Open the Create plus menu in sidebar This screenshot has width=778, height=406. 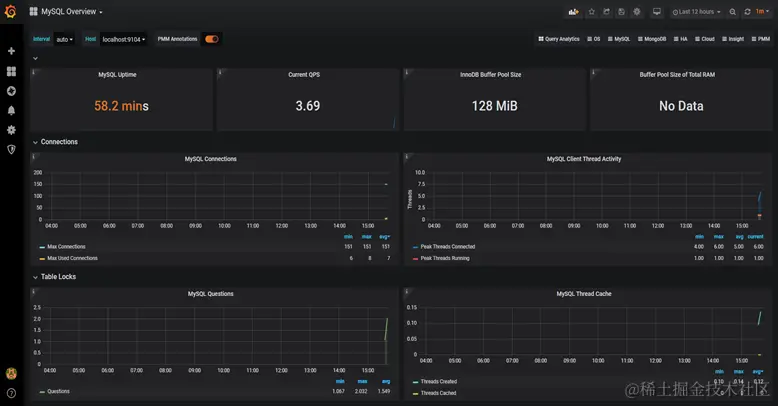click(x=11, y=51)
